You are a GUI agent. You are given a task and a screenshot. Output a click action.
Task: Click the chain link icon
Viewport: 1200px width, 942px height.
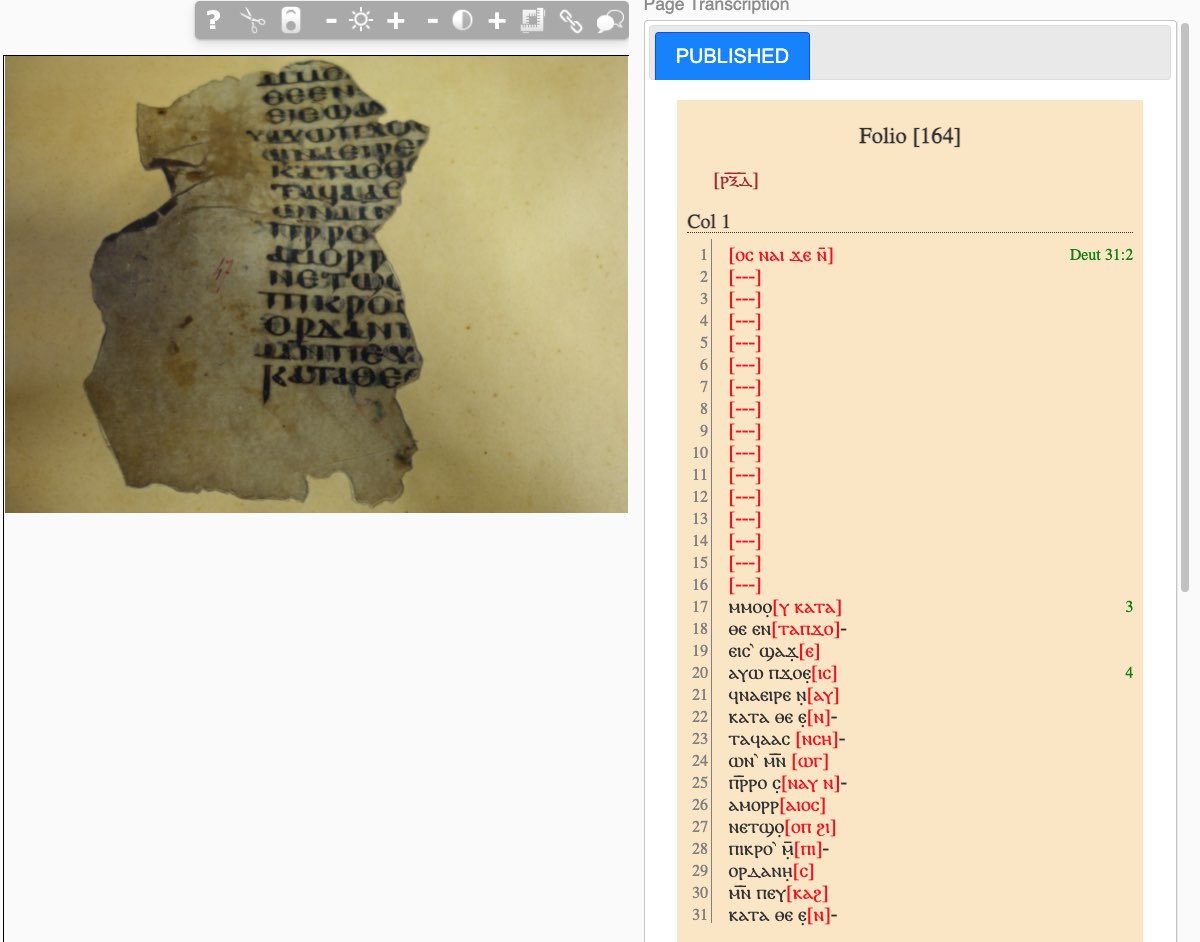tap(570, 20)
